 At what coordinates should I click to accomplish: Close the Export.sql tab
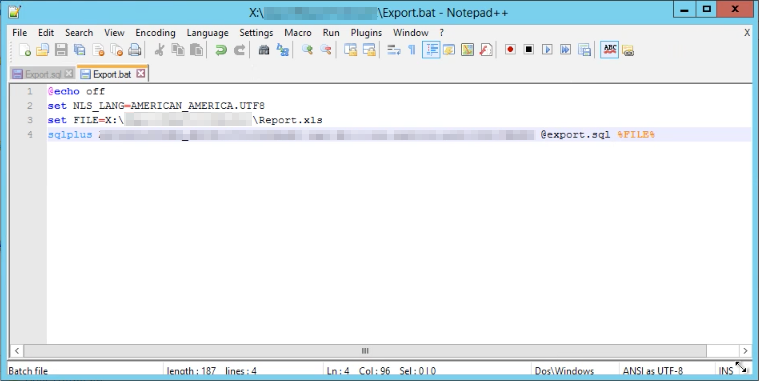[69, 74]
